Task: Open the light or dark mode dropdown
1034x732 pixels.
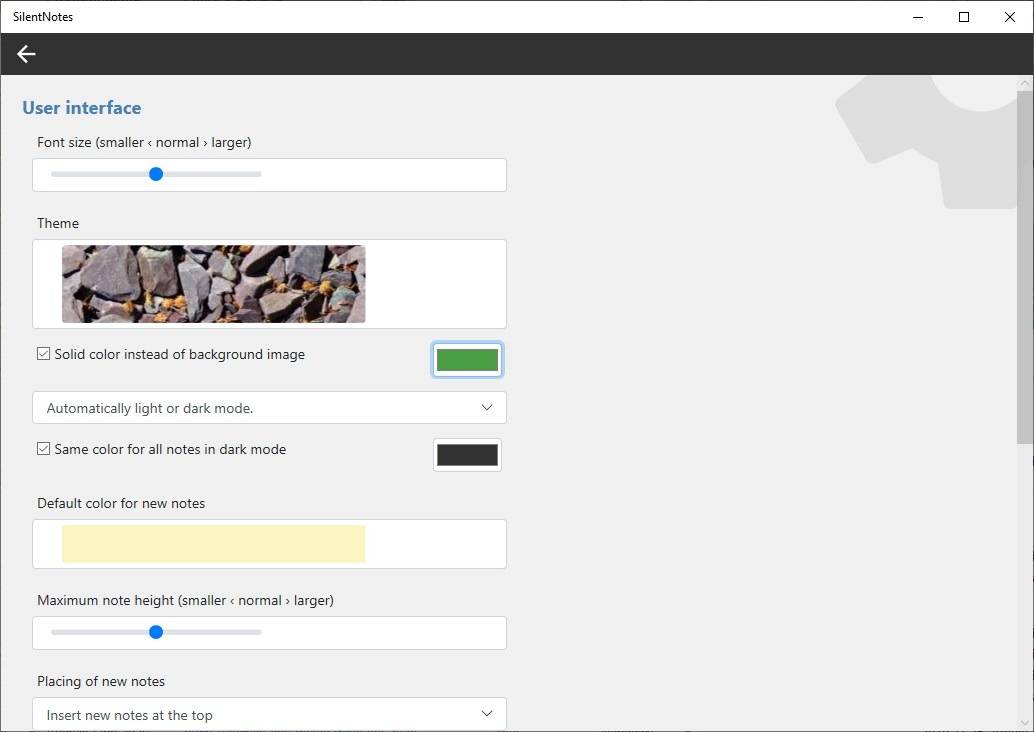Action: [270, 408]
